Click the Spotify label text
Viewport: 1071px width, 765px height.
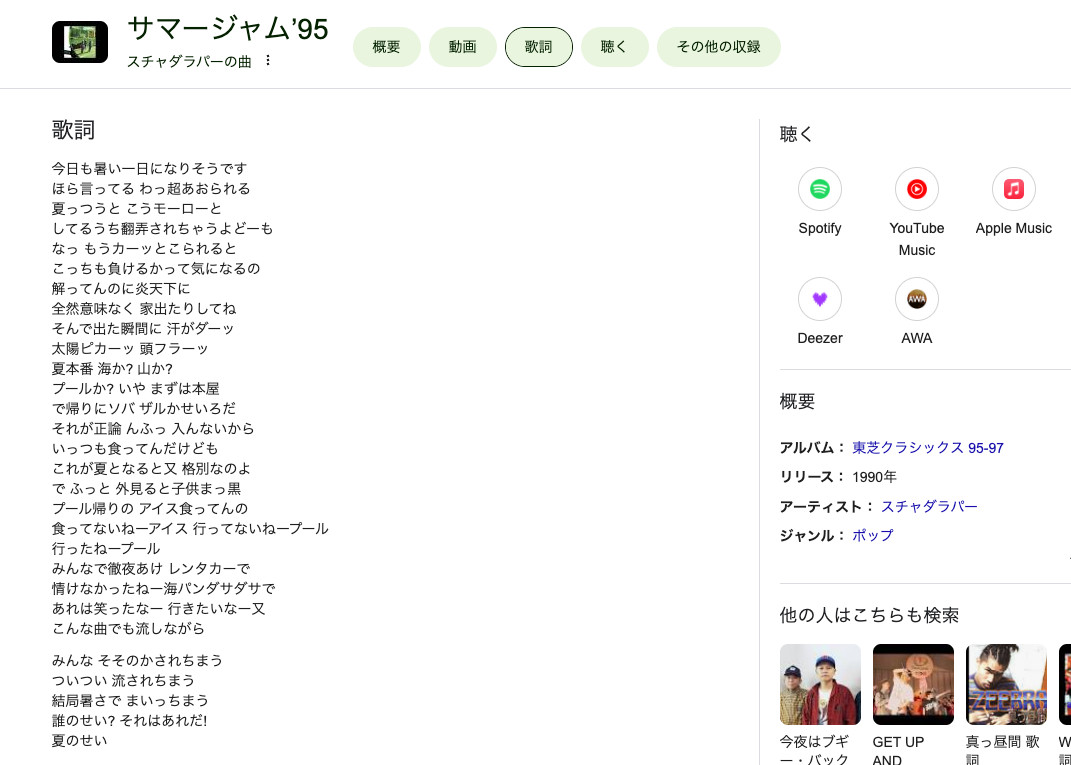tap(820, 228)
